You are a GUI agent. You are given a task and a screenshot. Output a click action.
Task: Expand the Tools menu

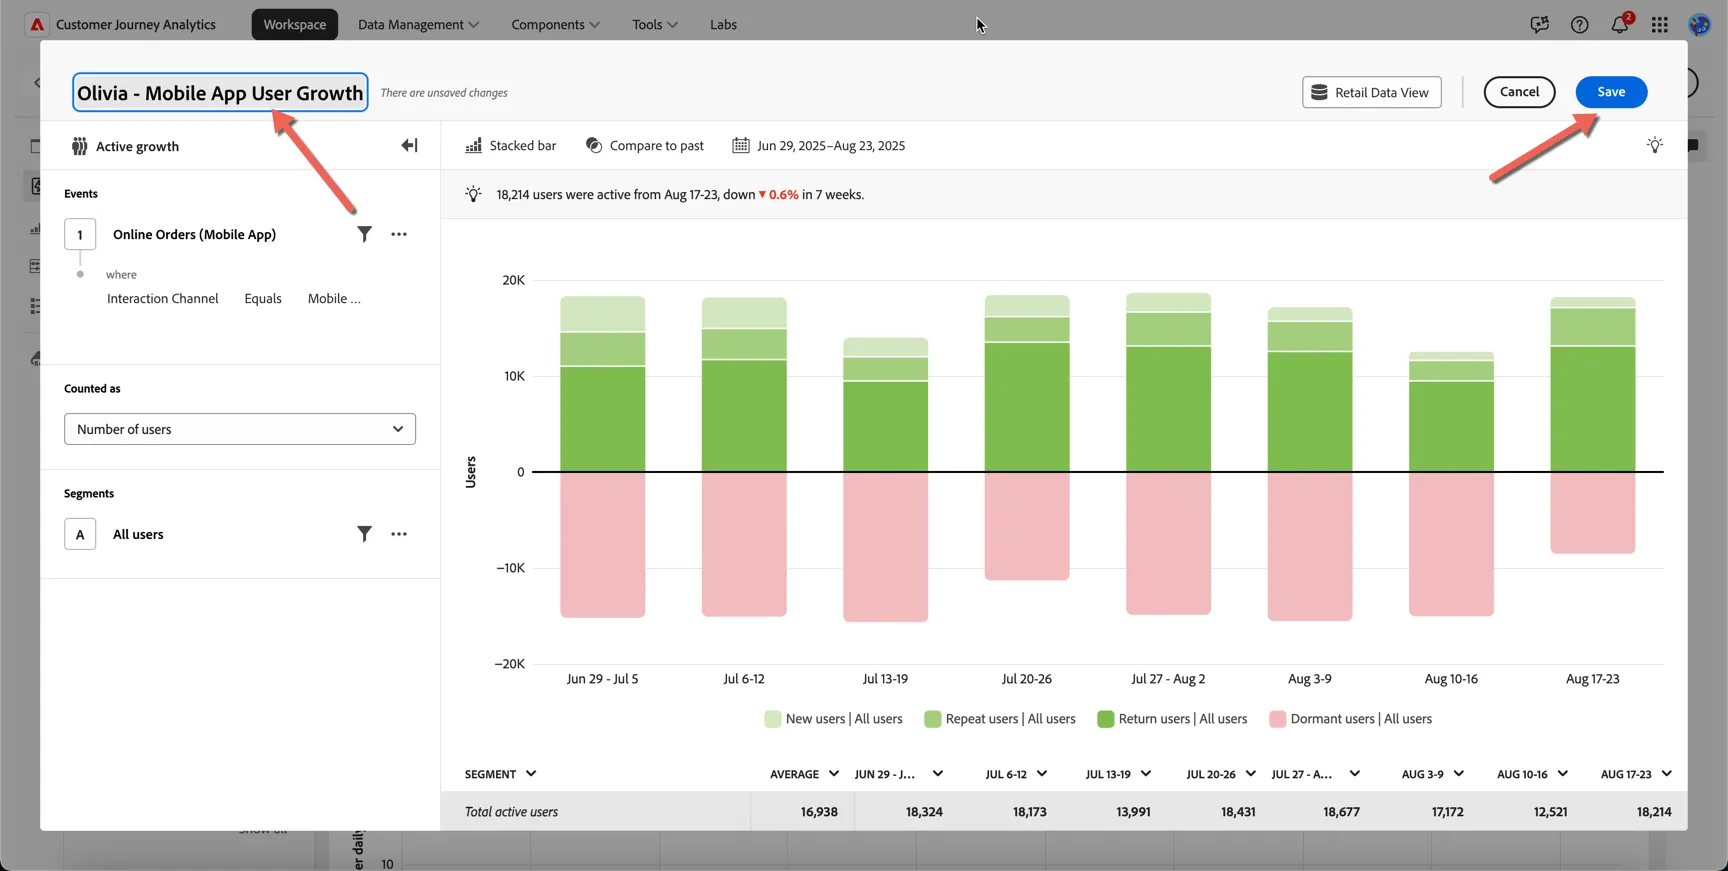point(655,24)
